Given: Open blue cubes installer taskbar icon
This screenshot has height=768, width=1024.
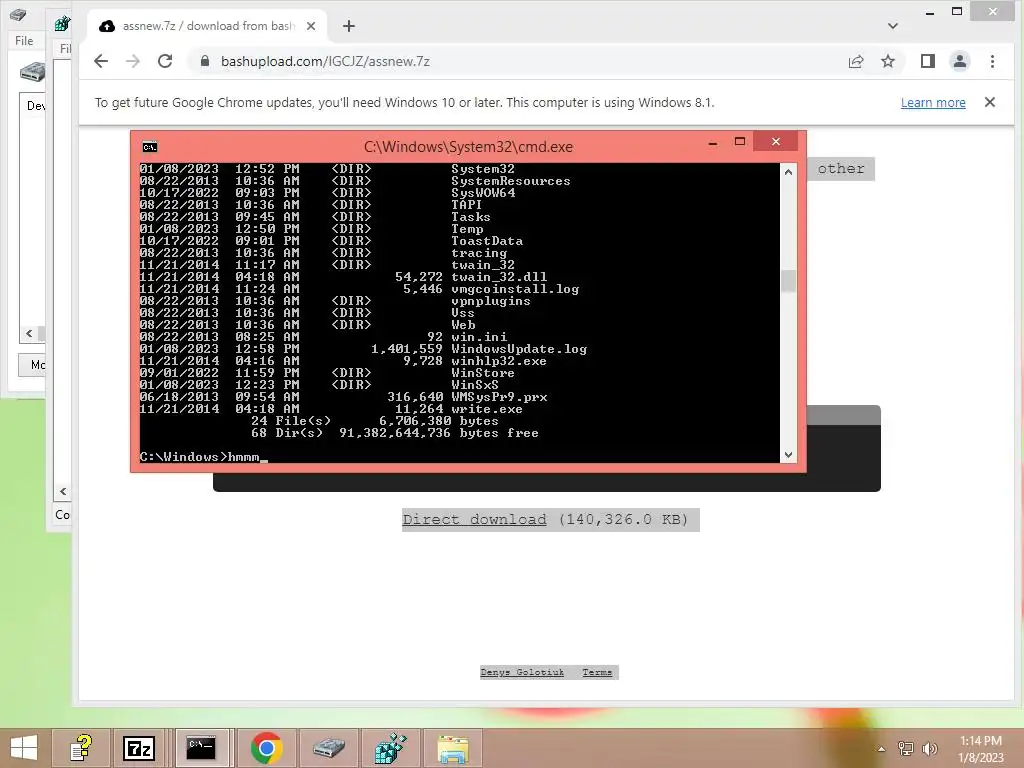Looking at the screenshot, I should (391, 748).
